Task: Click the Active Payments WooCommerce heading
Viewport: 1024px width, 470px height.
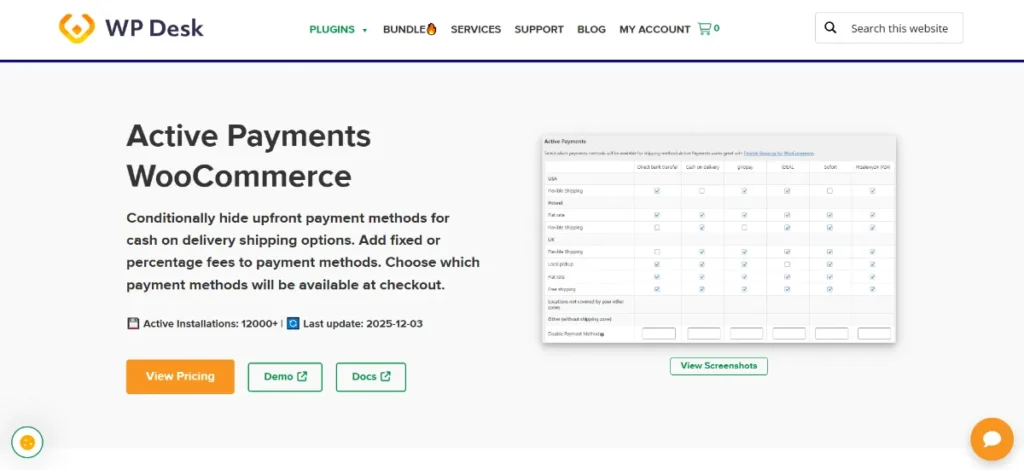Action: click(x=249, y=155)
